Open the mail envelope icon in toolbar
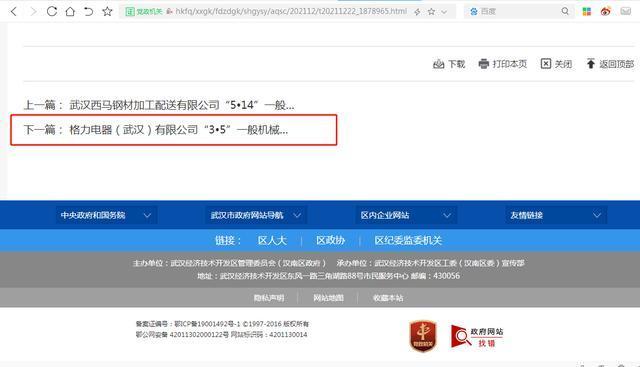Image resolution: width=640 pixels, height=367 pixels. pyautogui.click(x=626, y=11)
